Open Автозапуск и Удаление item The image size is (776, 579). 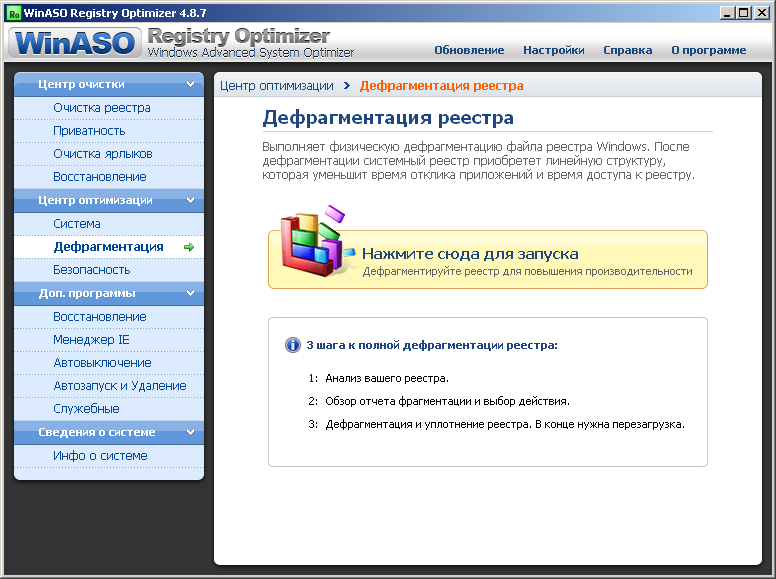coord(119,386)
